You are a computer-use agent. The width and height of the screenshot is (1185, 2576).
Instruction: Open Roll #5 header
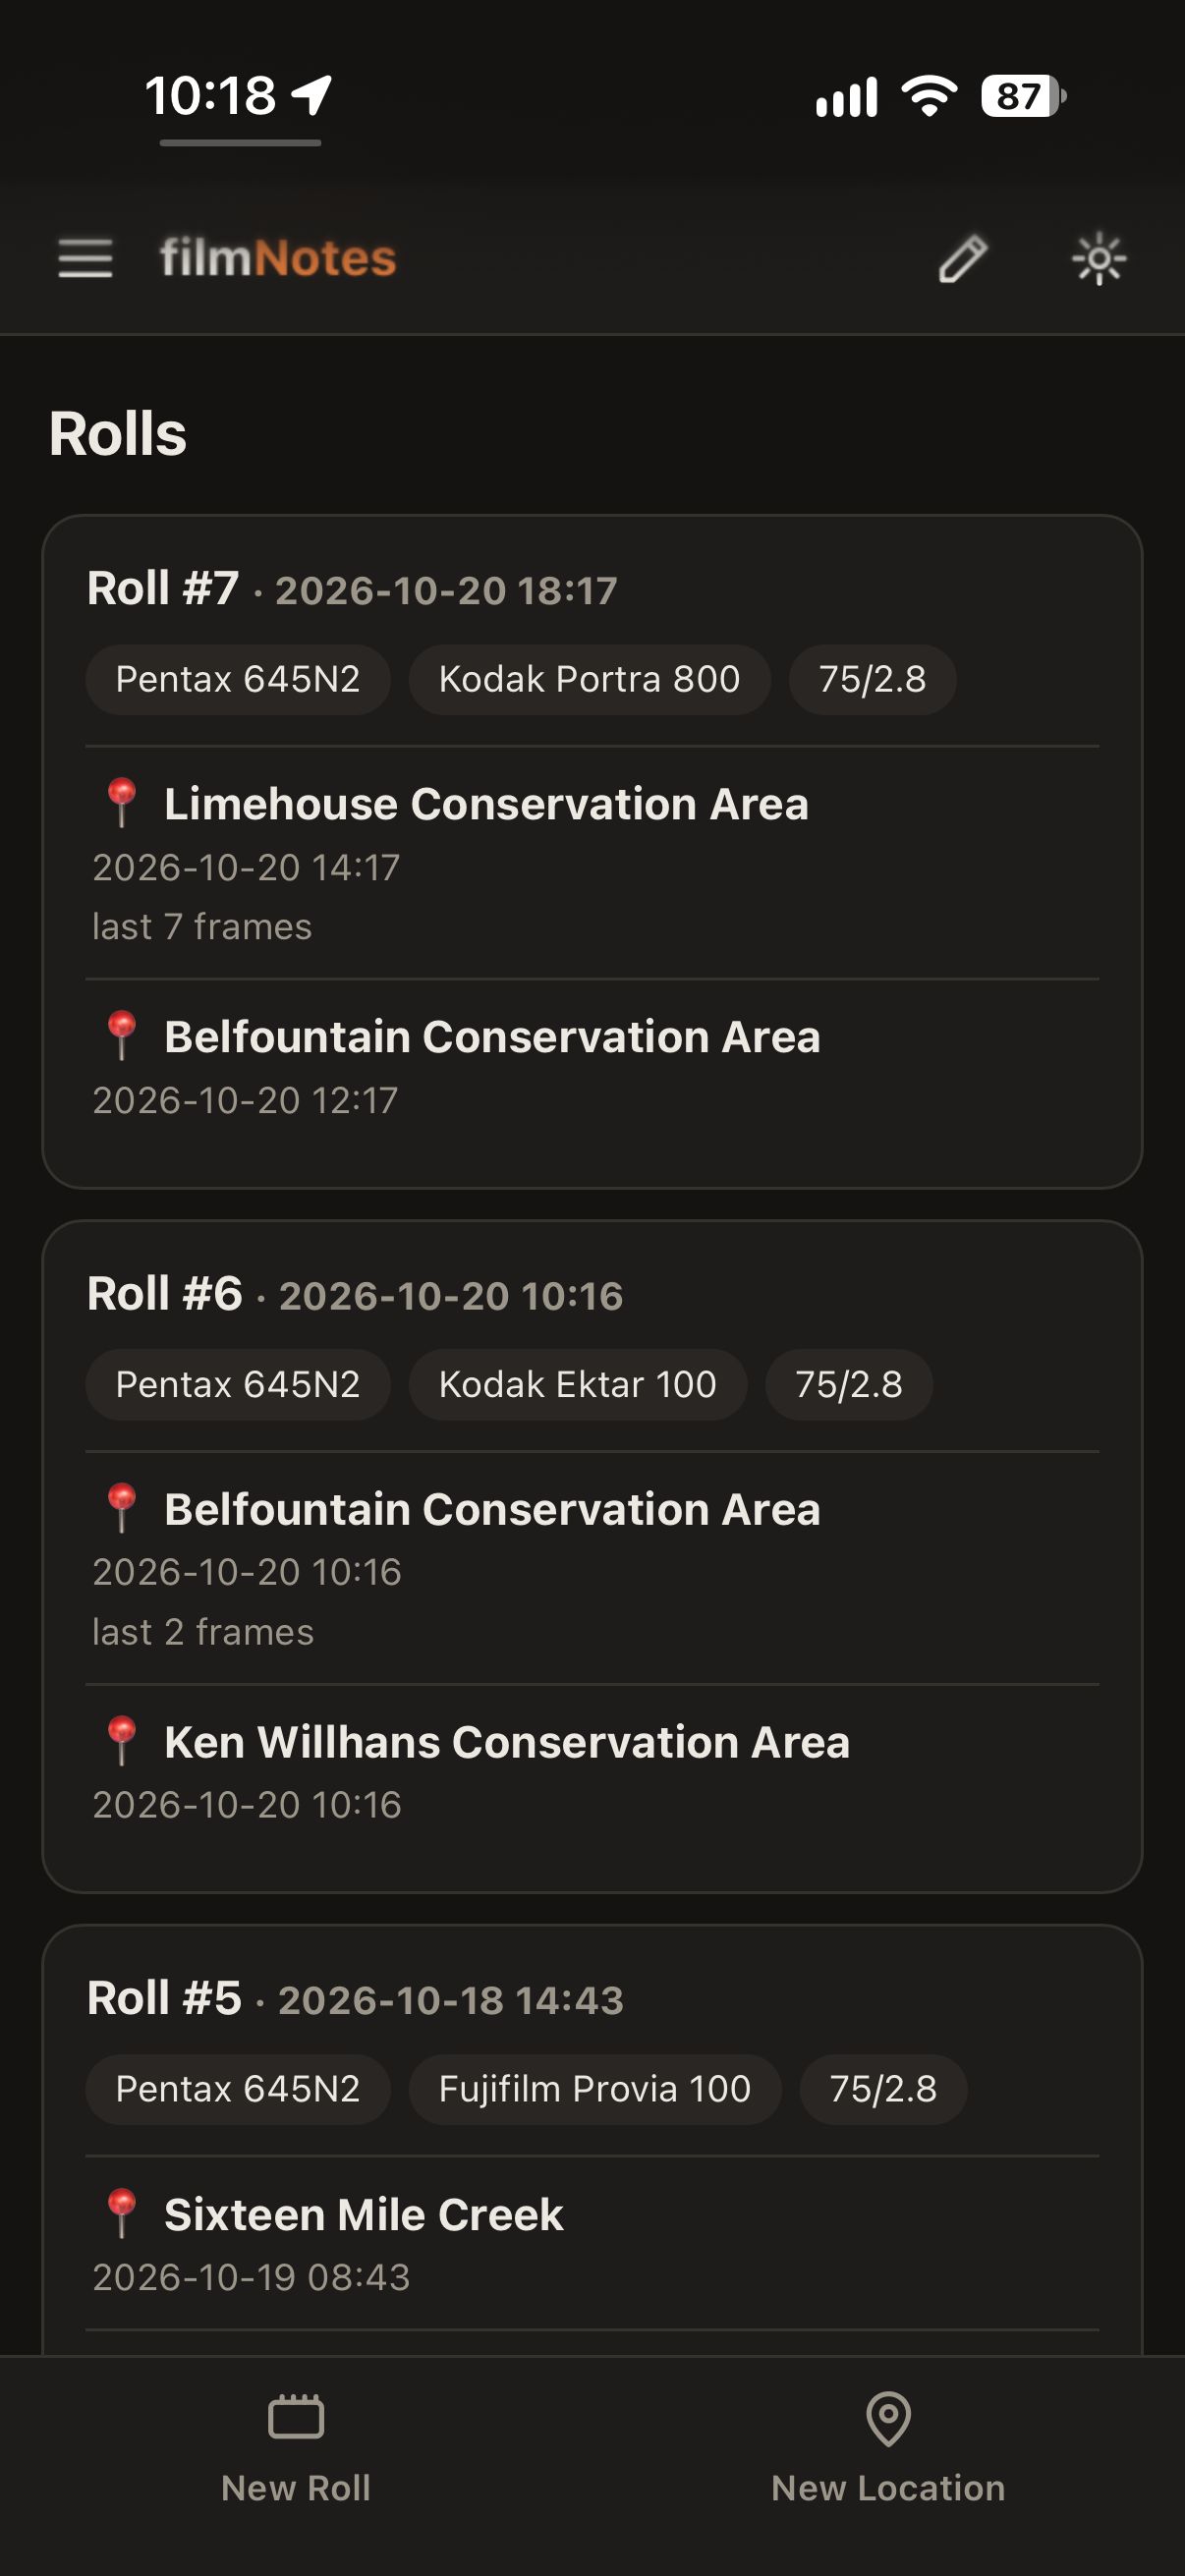click(355, 1998)
